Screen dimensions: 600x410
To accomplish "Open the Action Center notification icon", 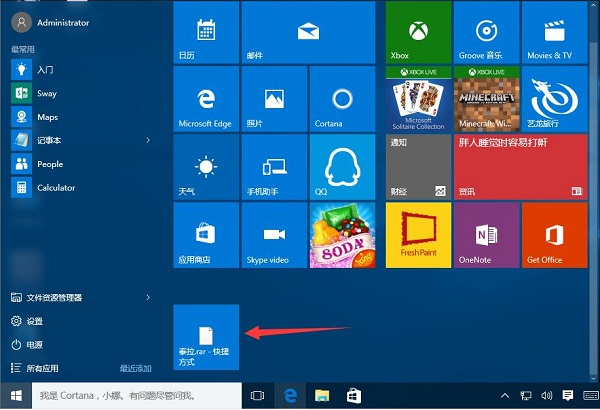I will tap(568, 395).
